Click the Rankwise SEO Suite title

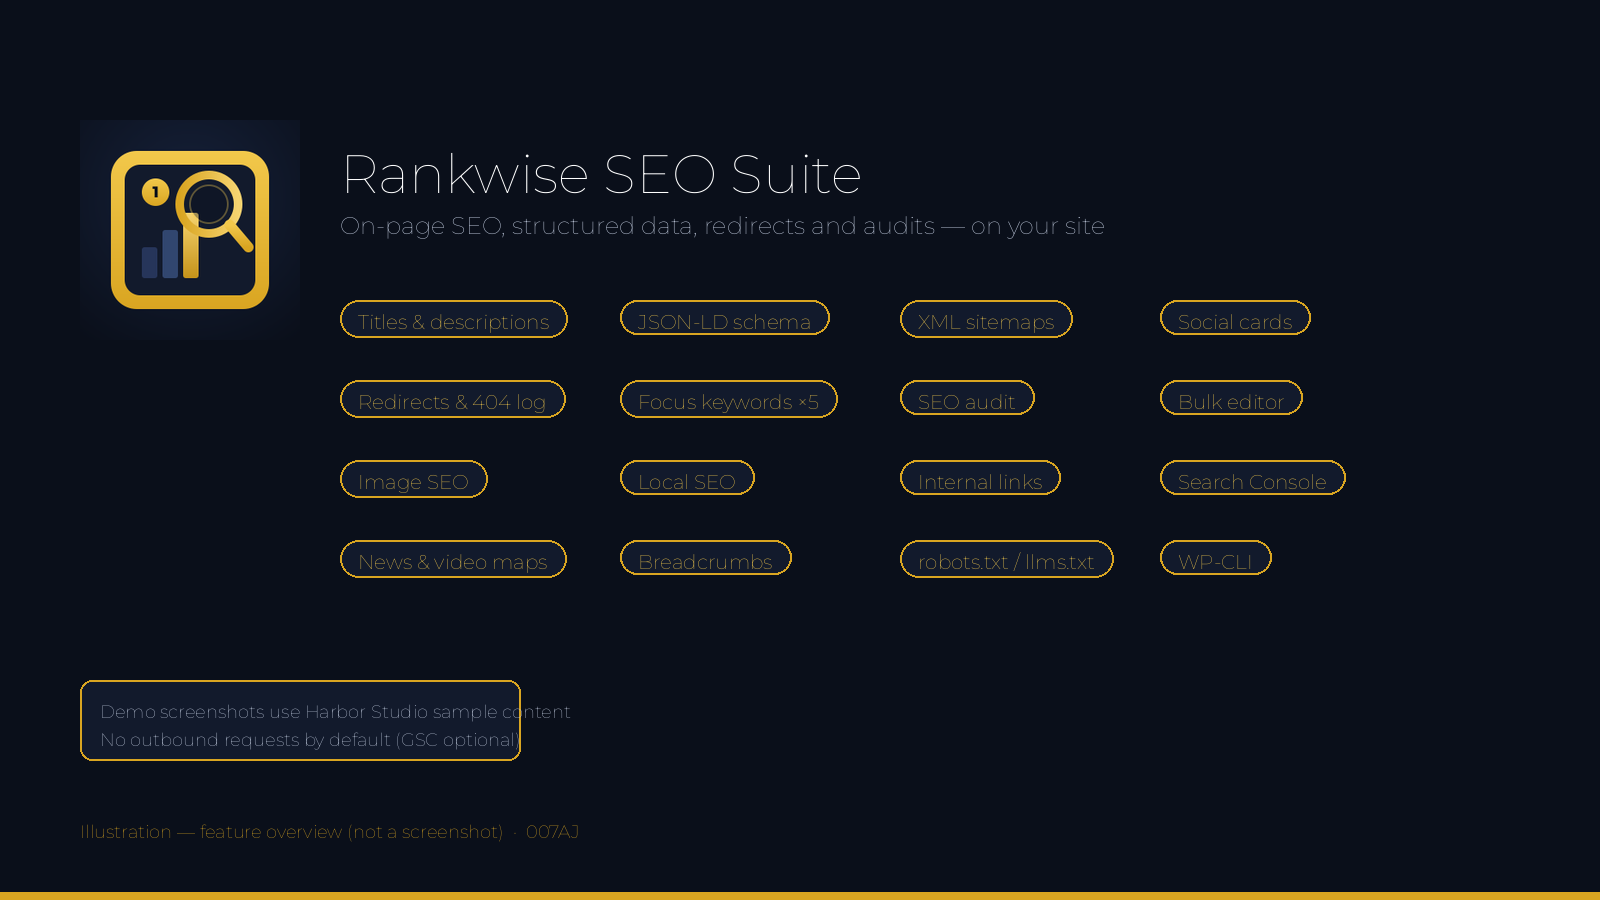[601, 174]
